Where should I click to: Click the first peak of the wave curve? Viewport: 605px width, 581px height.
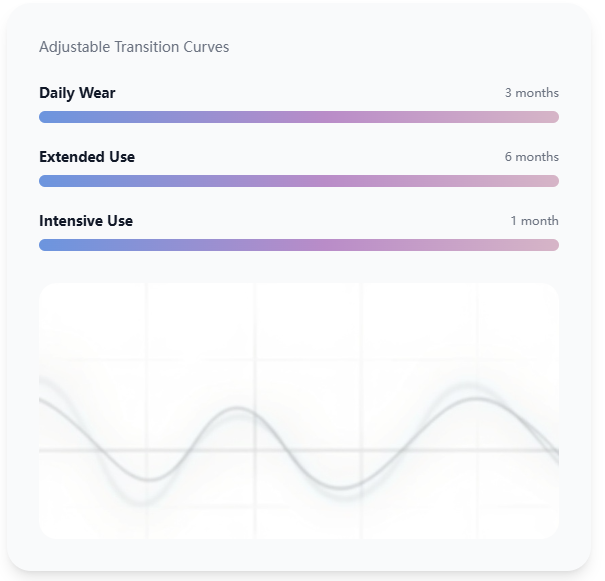coord(235,408)
